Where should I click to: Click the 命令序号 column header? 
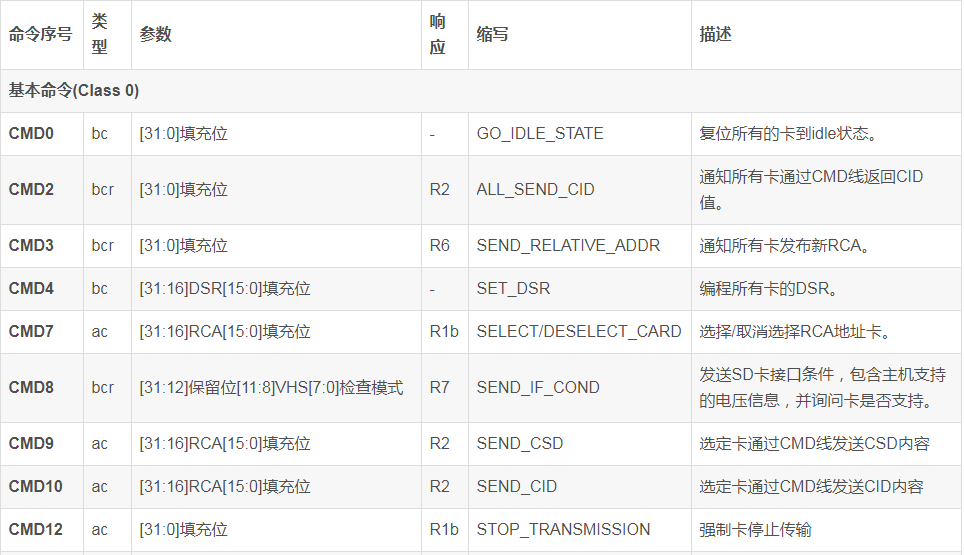click(40, 34)
